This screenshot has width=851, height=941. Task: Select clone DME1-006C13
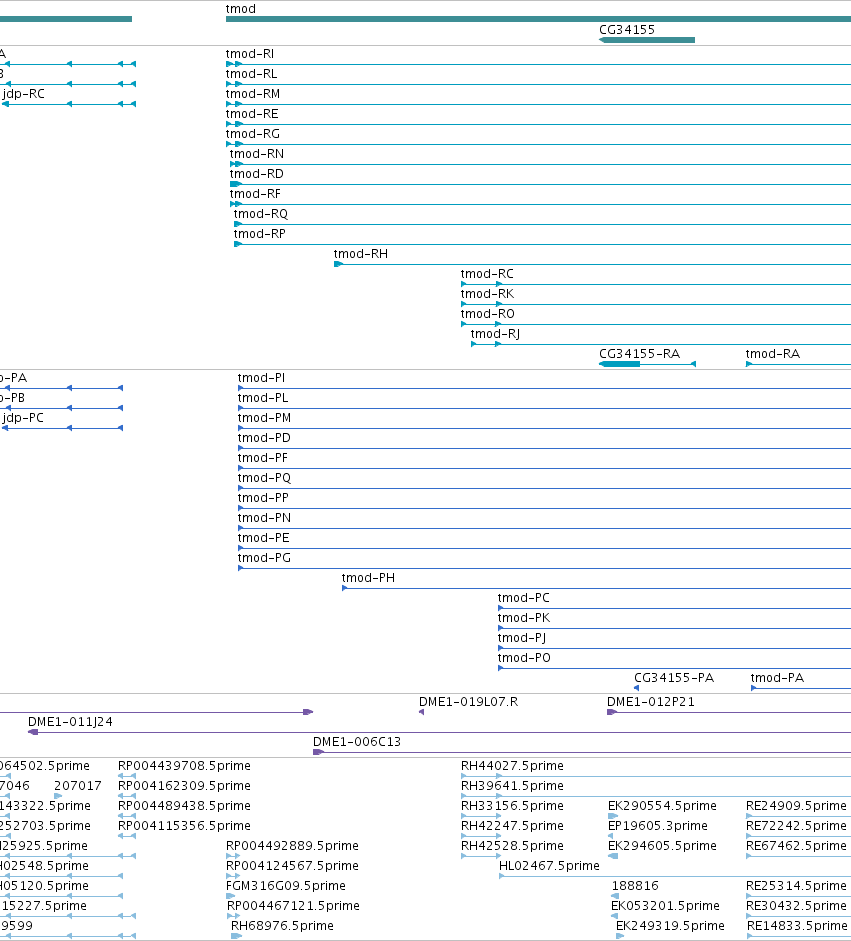pos(356,742)
